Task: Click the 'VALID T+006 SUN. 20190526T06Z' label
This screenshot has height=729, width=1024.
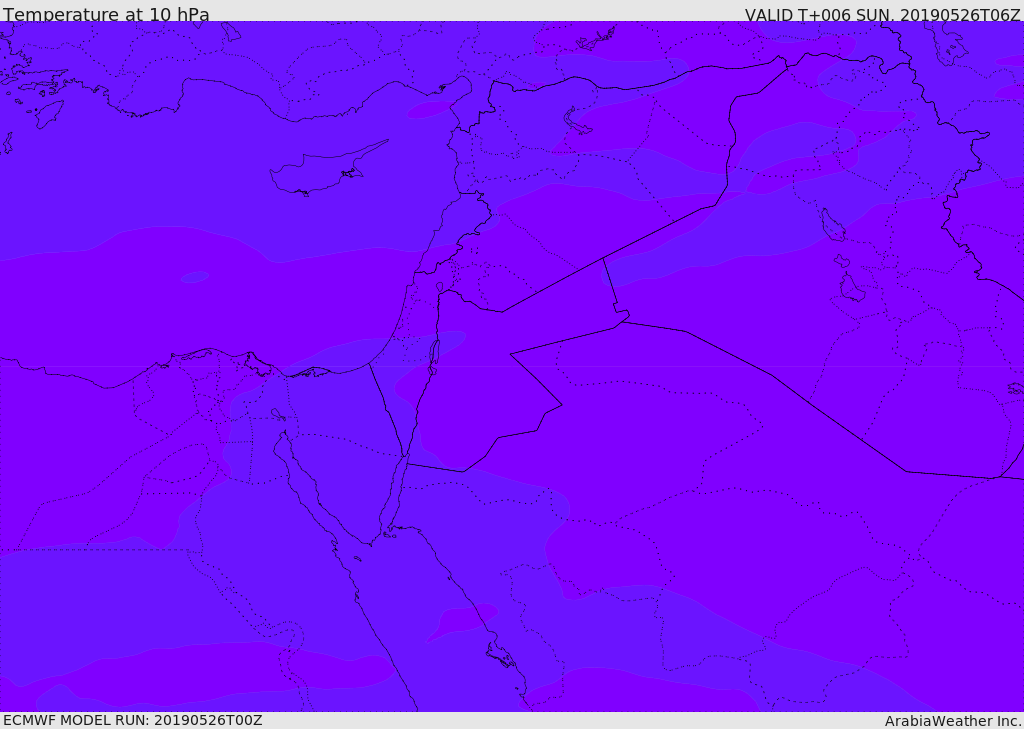Action: 882,14
